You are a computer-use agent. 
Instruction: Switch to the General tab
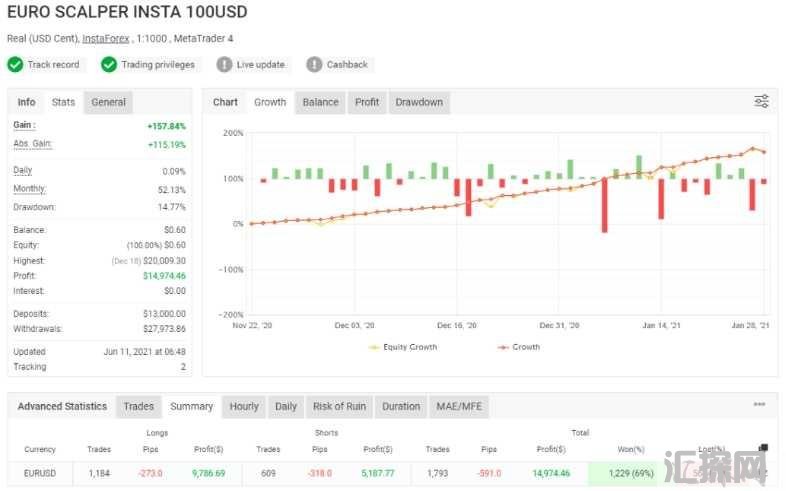pyautogui.click(x=108, y=102)
